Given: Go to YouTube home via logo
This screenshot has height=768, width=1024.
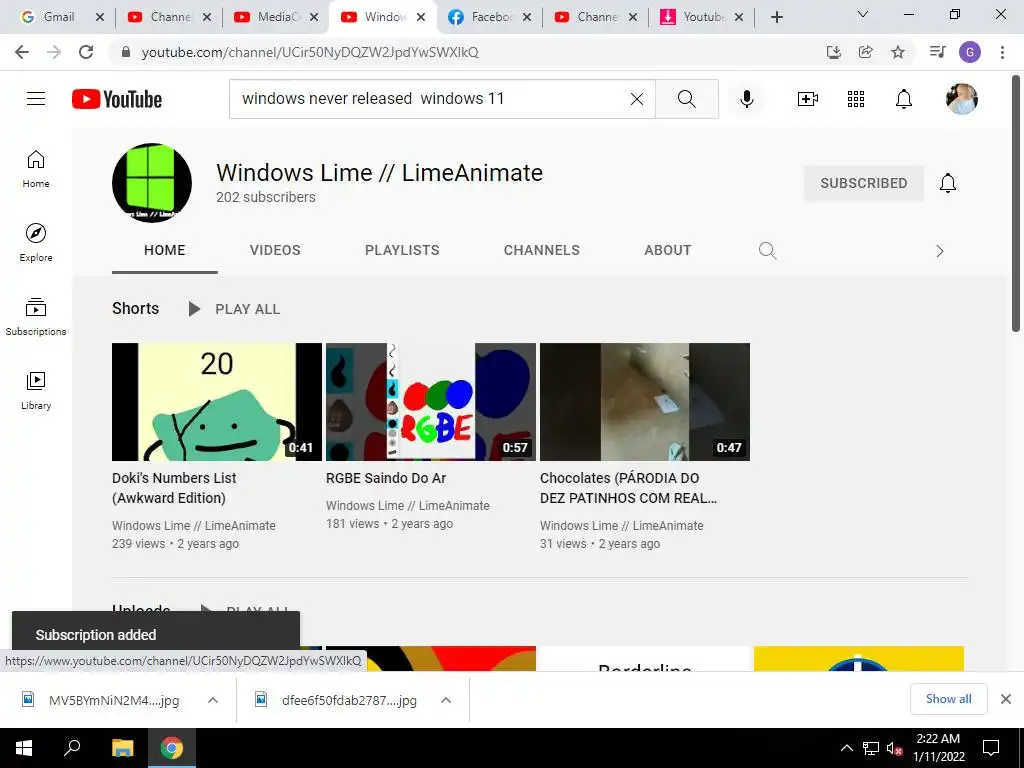Looking at the screenshot, I should (117, 99).
